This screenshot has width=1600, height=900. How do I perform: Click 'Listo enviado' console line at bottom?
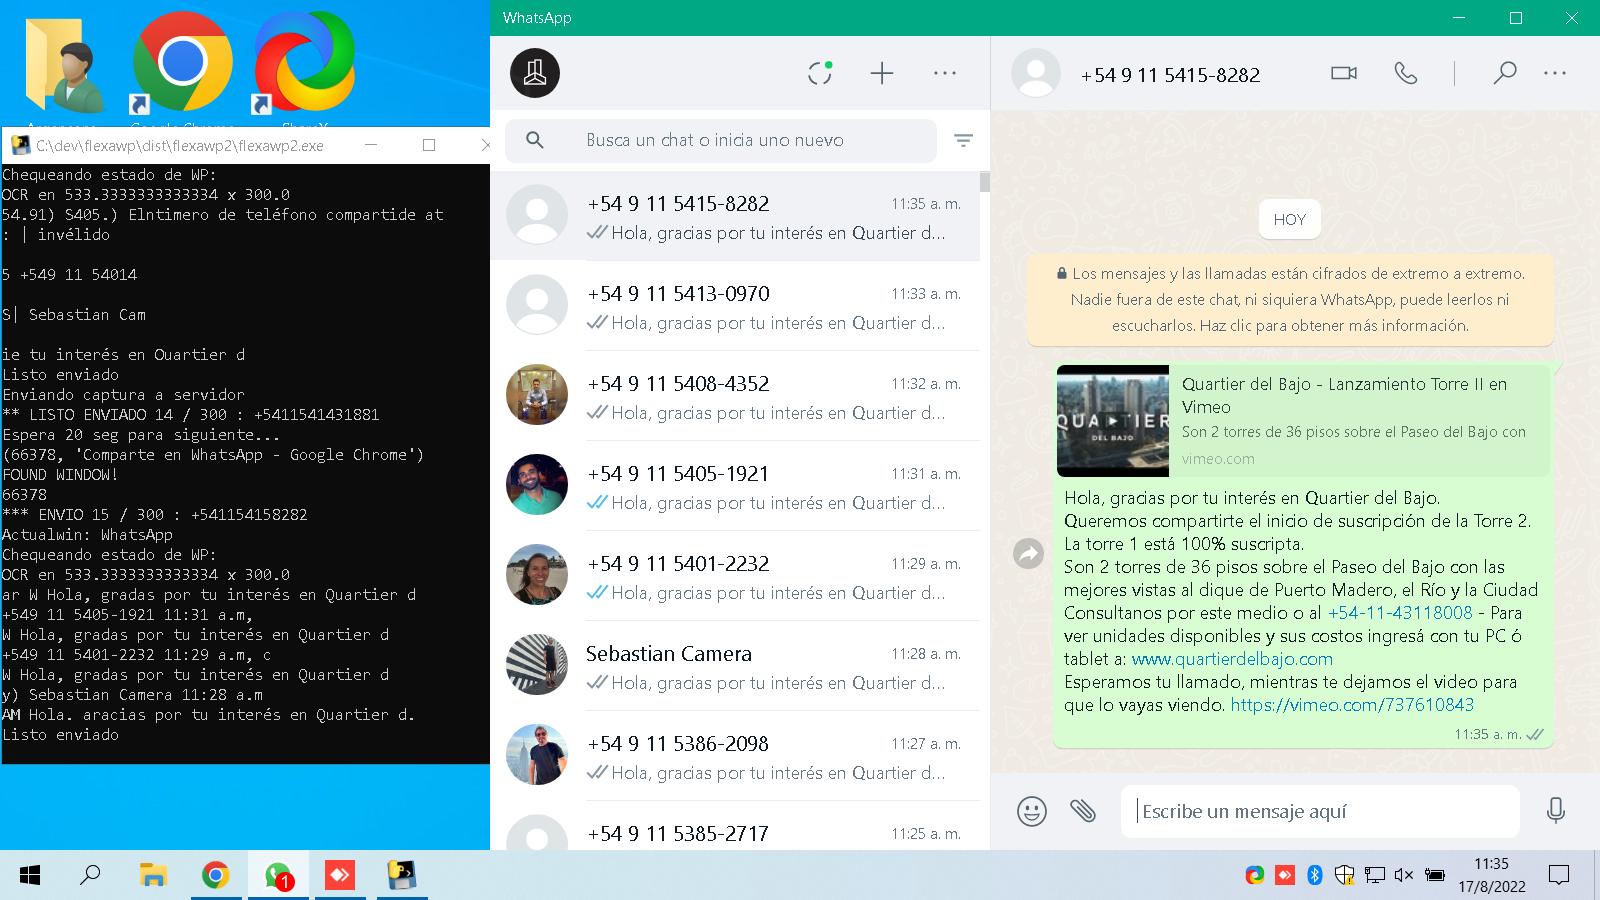click(x=61, y=734)
